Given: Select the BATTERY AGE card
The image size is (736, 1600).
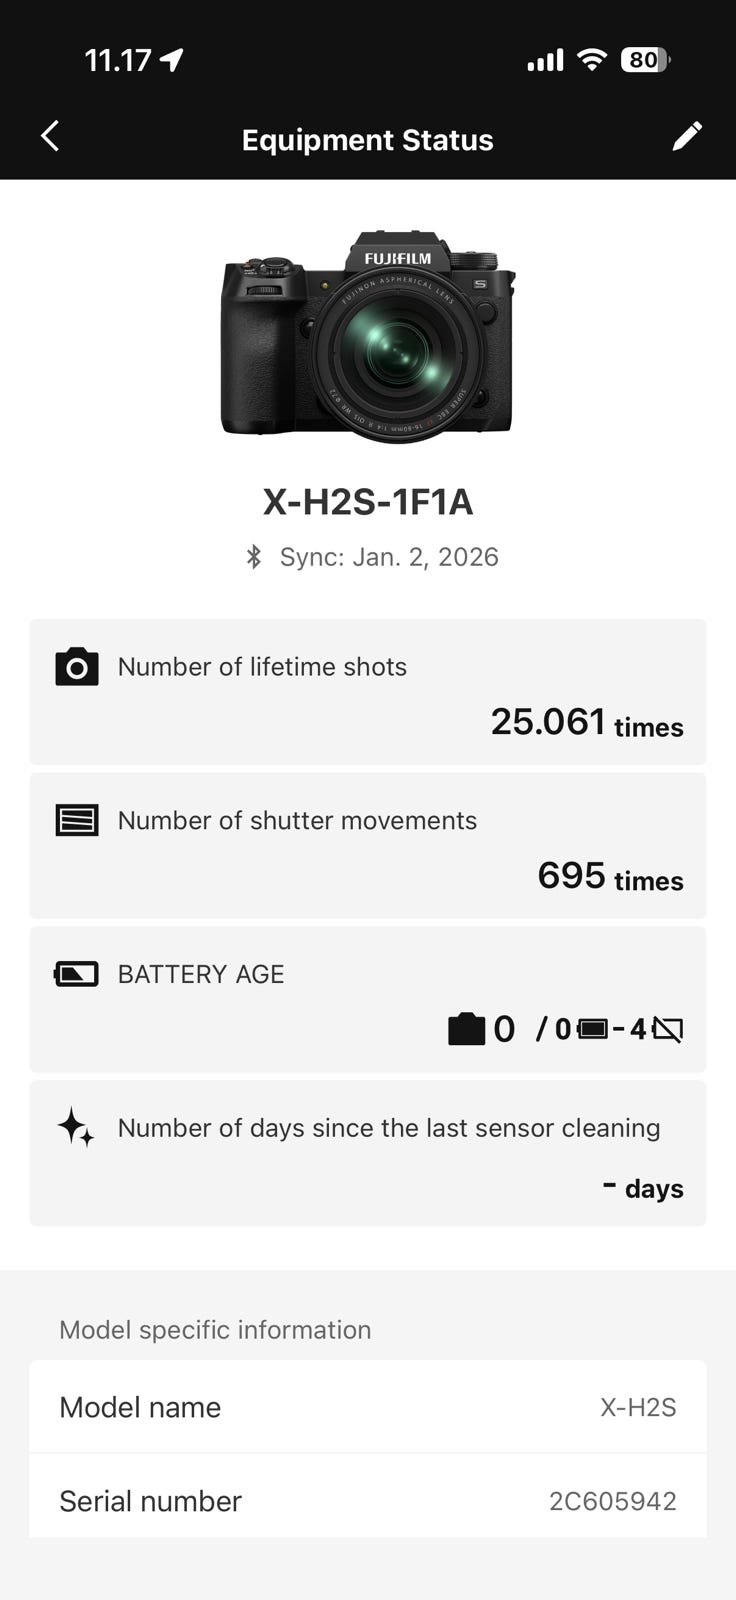Looking at the screenshot, I should 368,1000.
